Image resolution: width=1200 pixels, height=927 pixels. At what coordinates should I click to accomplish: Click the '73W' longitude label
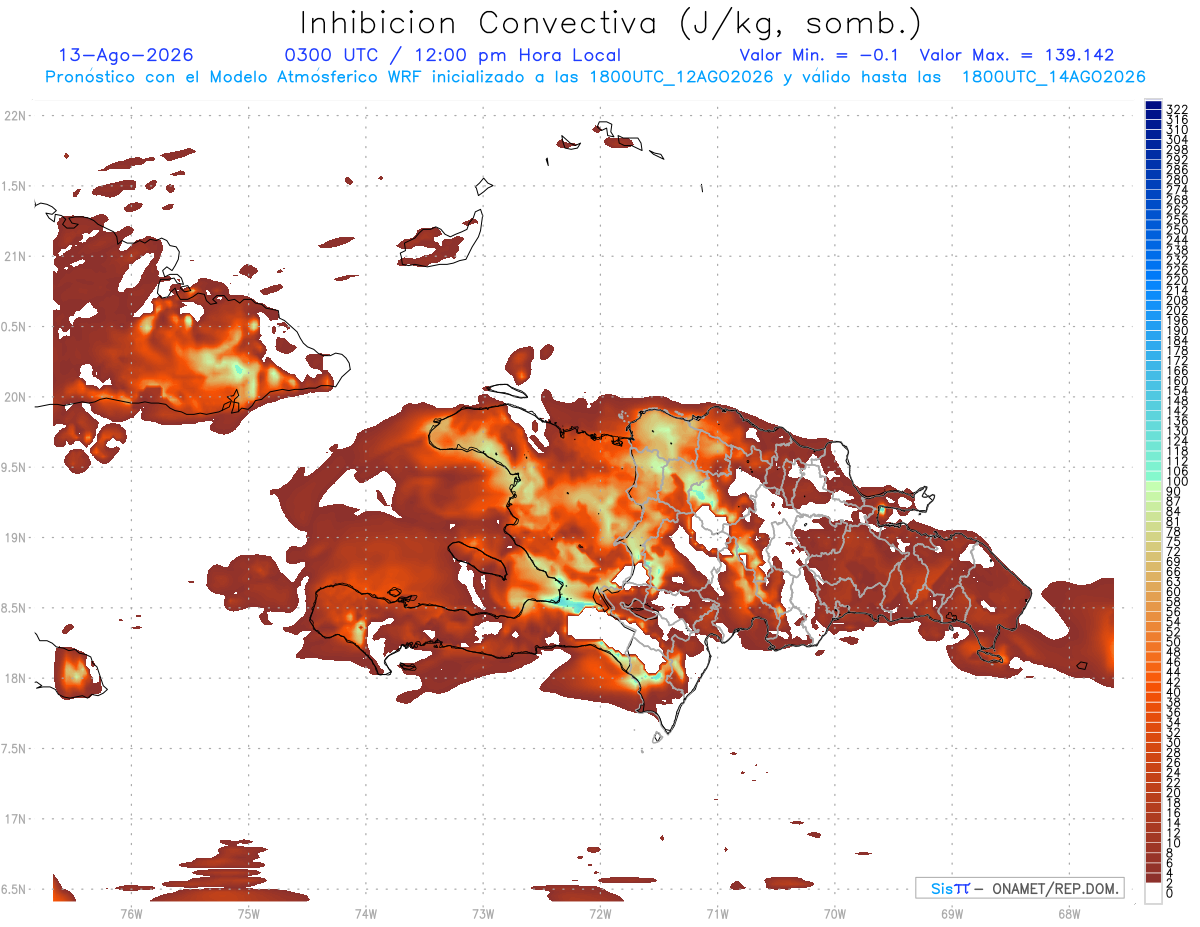click(483, 913)
